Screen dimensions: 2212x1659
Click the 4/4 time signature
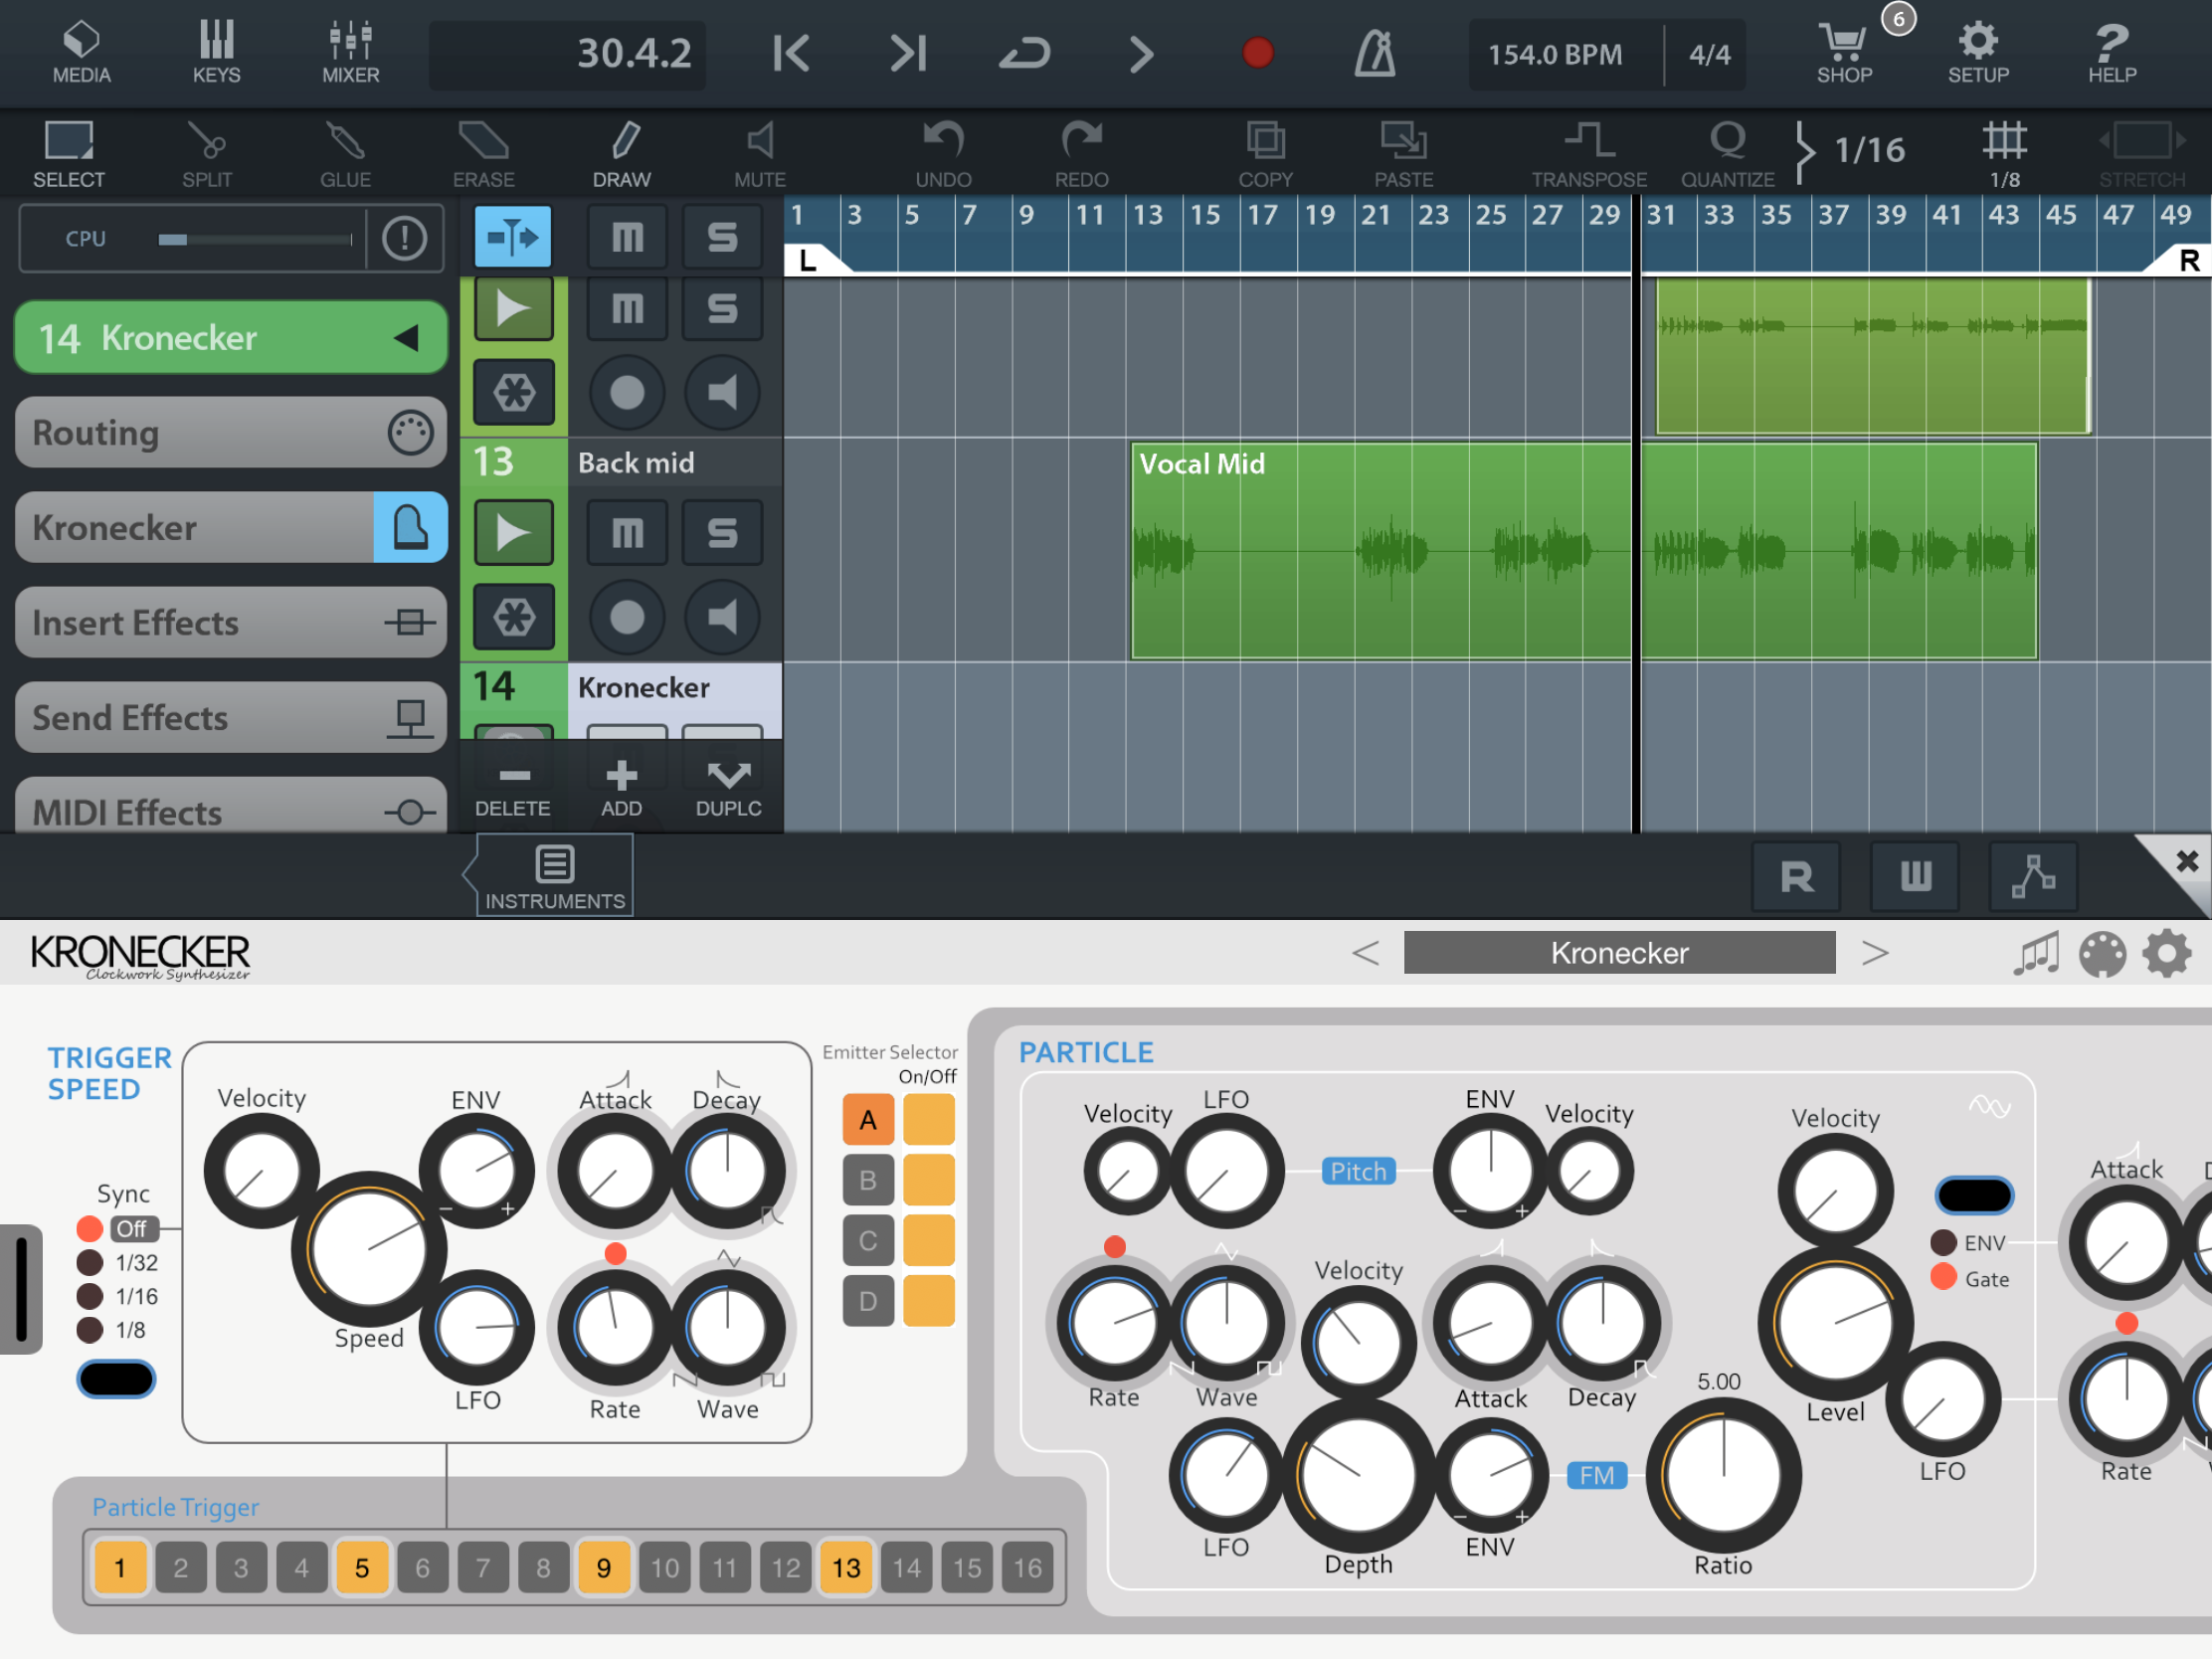click(1709, 54)
